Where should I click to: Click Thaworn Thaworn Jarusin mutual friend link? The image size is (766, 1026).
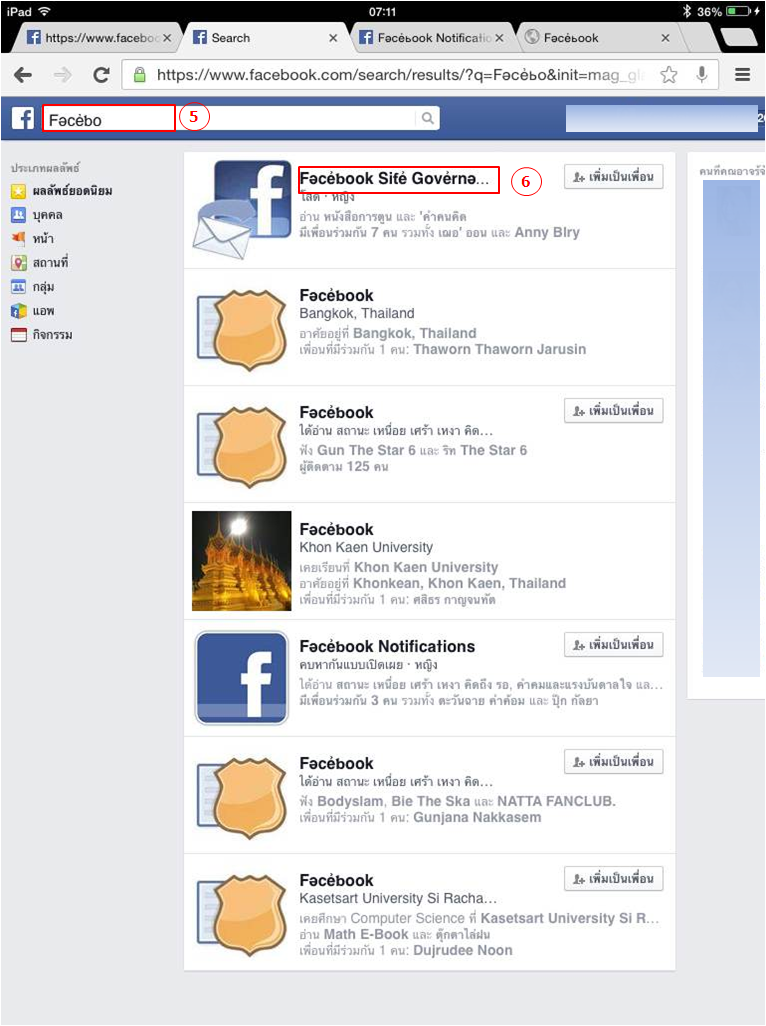pyautogui.click(x=499, y=349)
